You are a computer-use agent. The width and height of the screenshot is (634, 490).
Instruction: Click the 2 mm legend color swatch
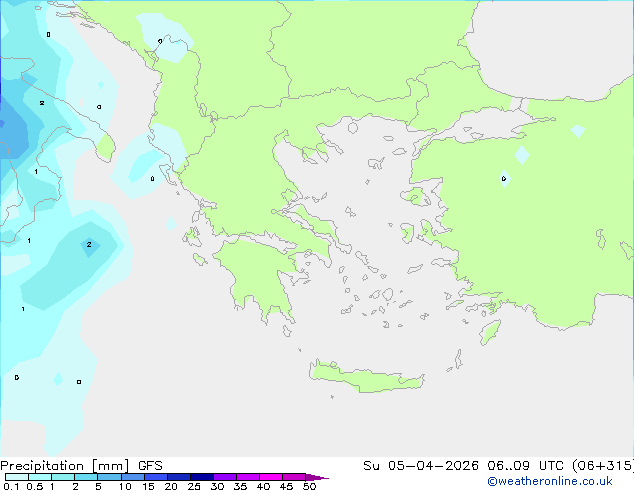pos(86,477)
